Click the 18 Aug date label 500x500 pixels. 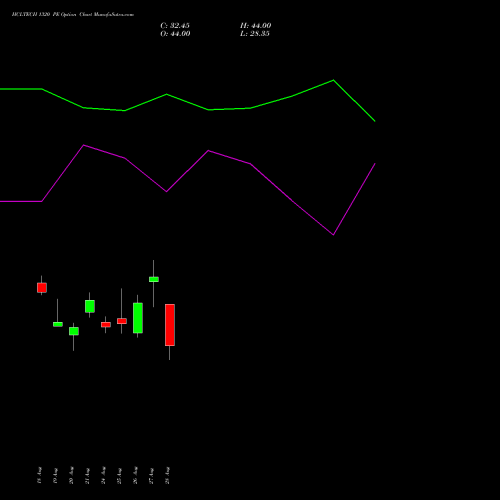(39, 475)
